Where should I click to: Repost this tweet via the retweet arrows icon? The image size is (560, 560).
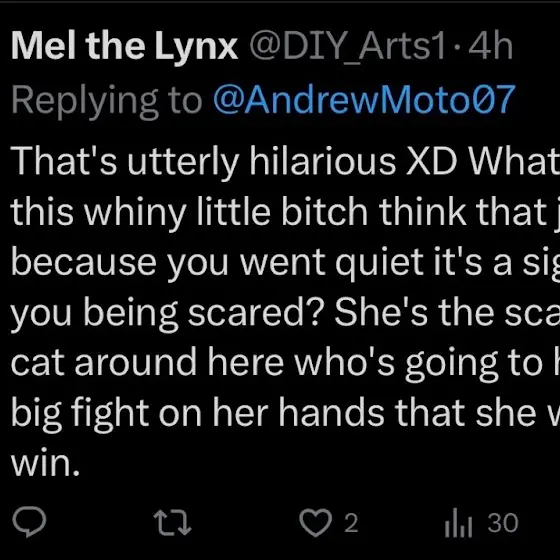172,522
